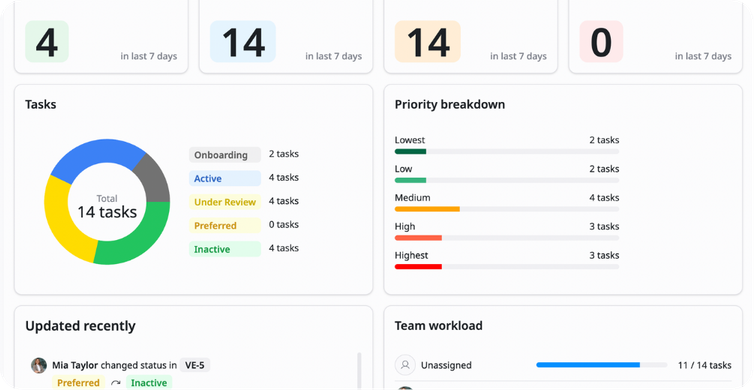
Task: Click the 'Team workload' heading
Action: click(x=439, y=325)
